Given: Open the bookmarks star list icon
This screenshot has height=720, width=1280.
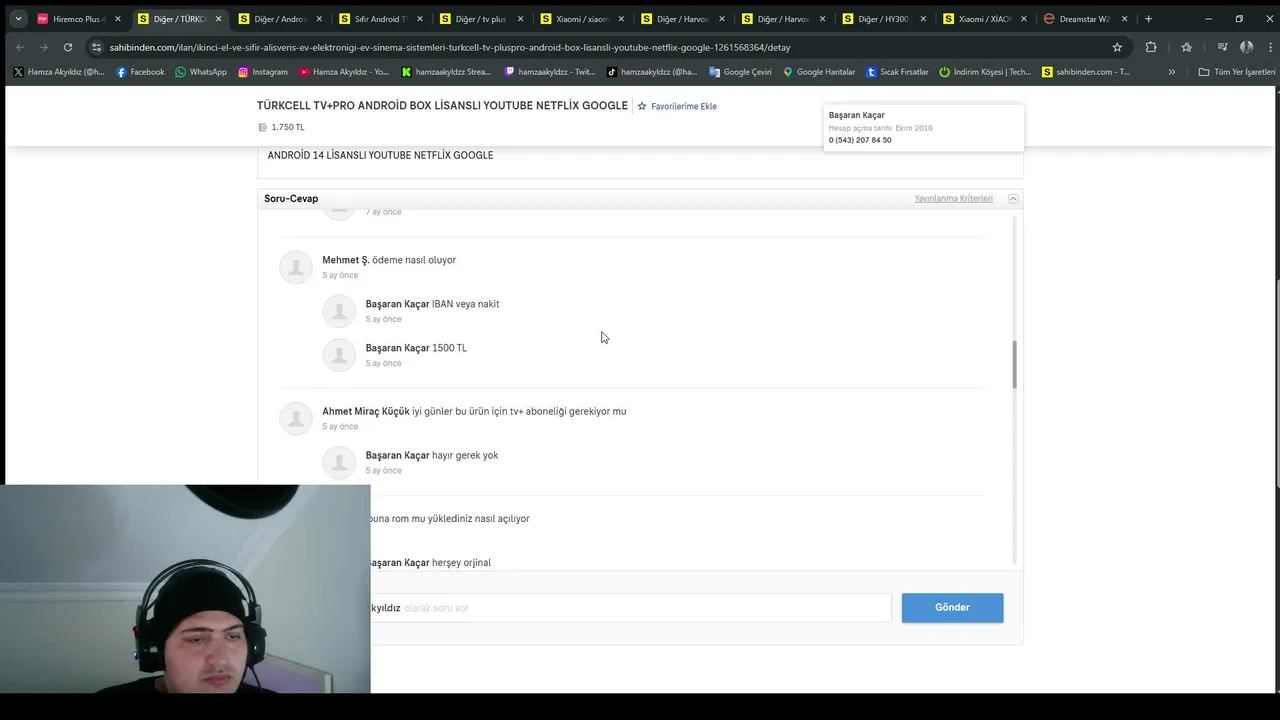Looking at the screenshot, I should click(x=1186, y=47).
